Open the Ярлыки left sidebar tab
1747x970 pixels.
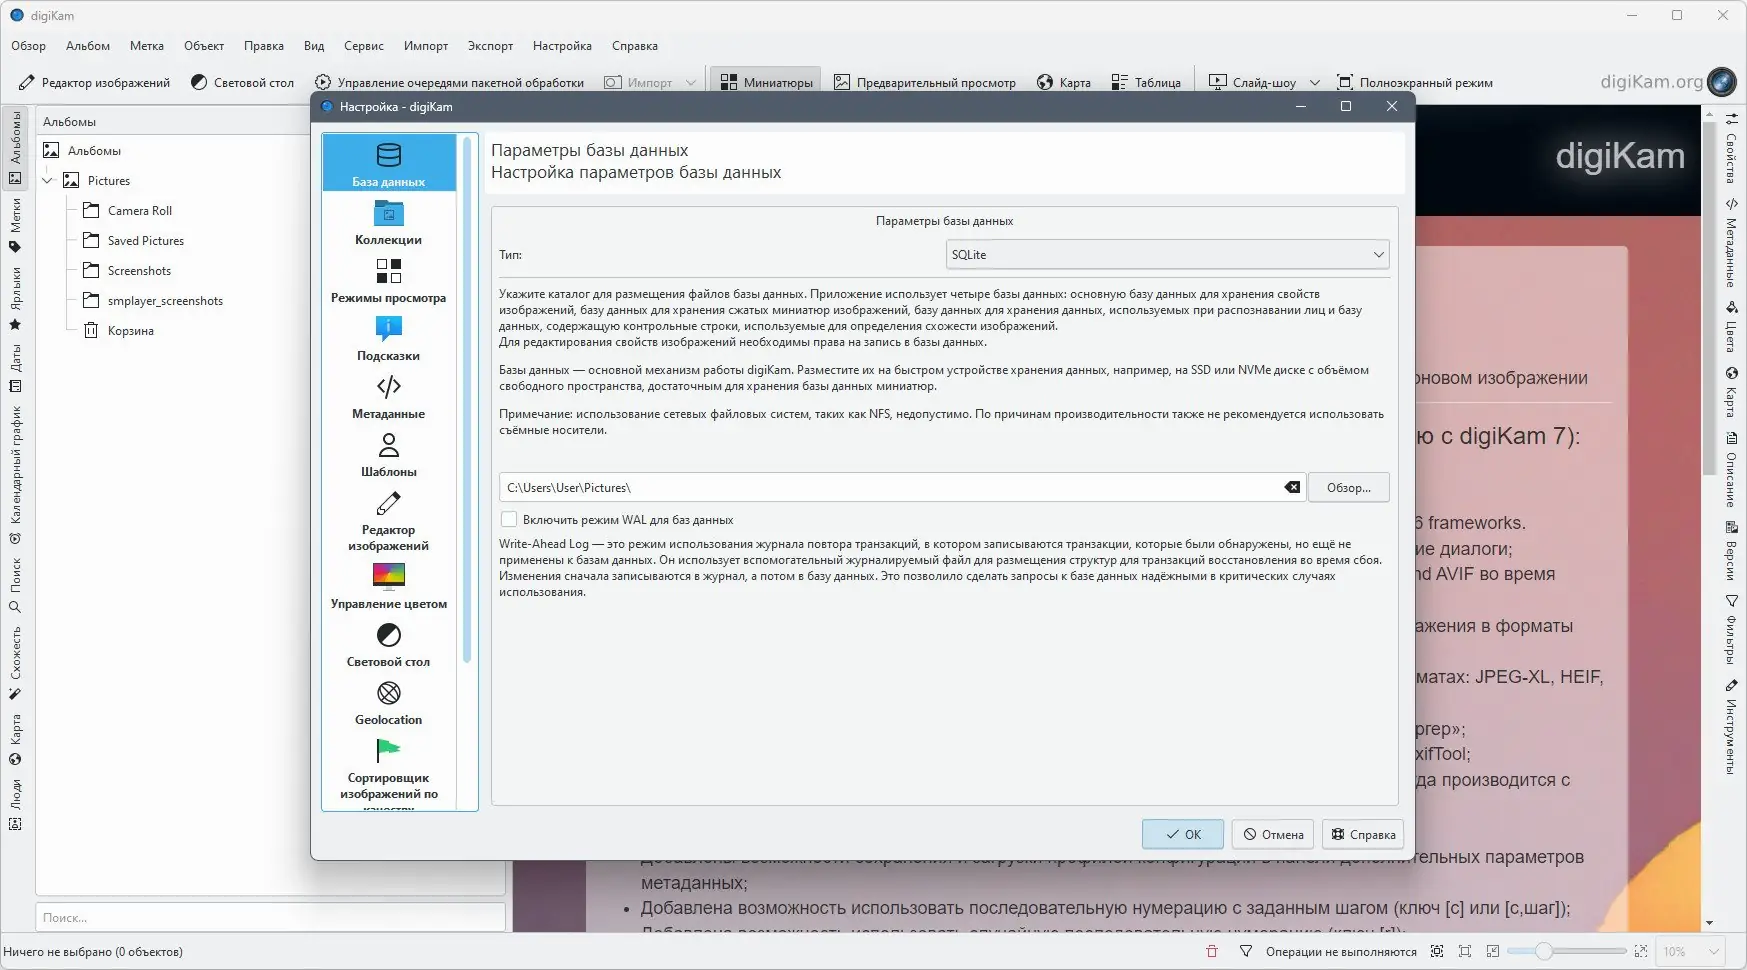point(15,299)
